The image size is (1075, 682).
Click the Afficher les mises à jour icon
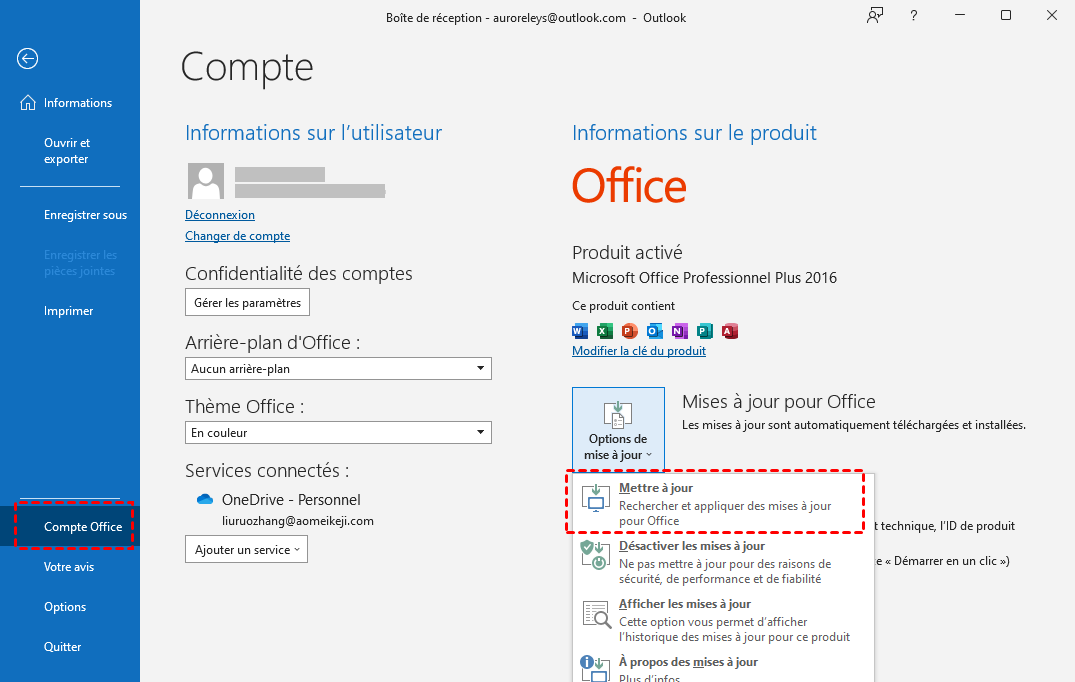(596, 613)
